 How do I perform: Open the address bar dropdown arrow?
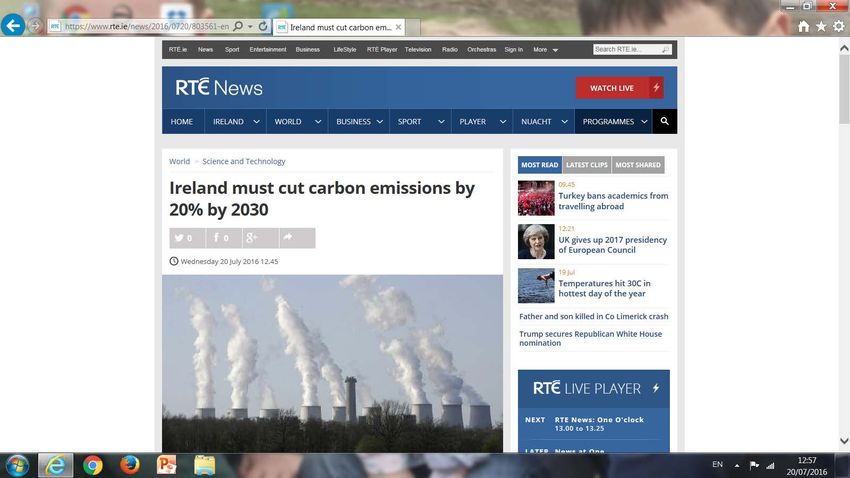pyautogui.click(x=250, y=27)
